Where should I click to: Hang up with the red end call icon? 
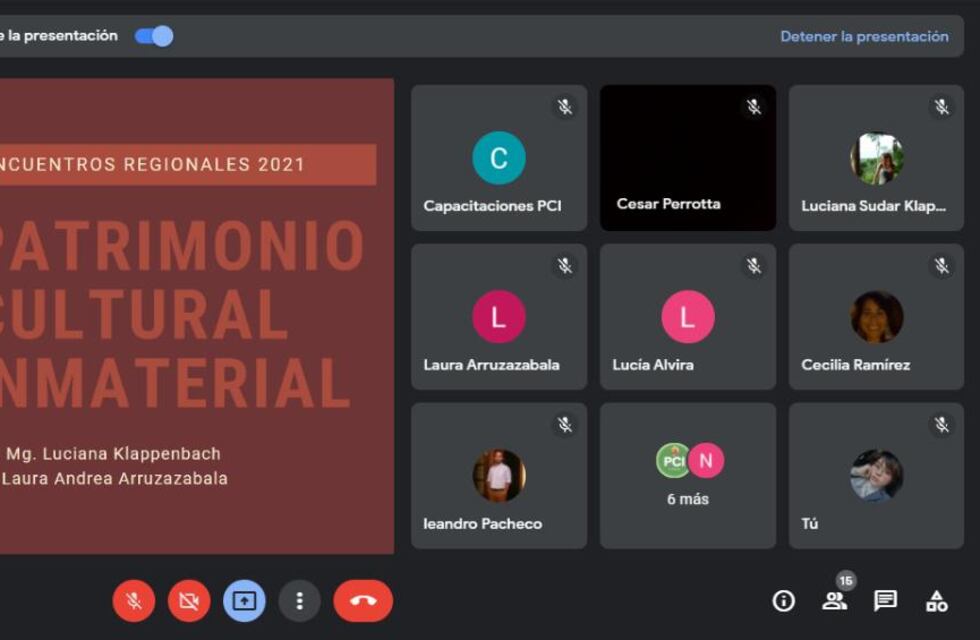point(362,601)
